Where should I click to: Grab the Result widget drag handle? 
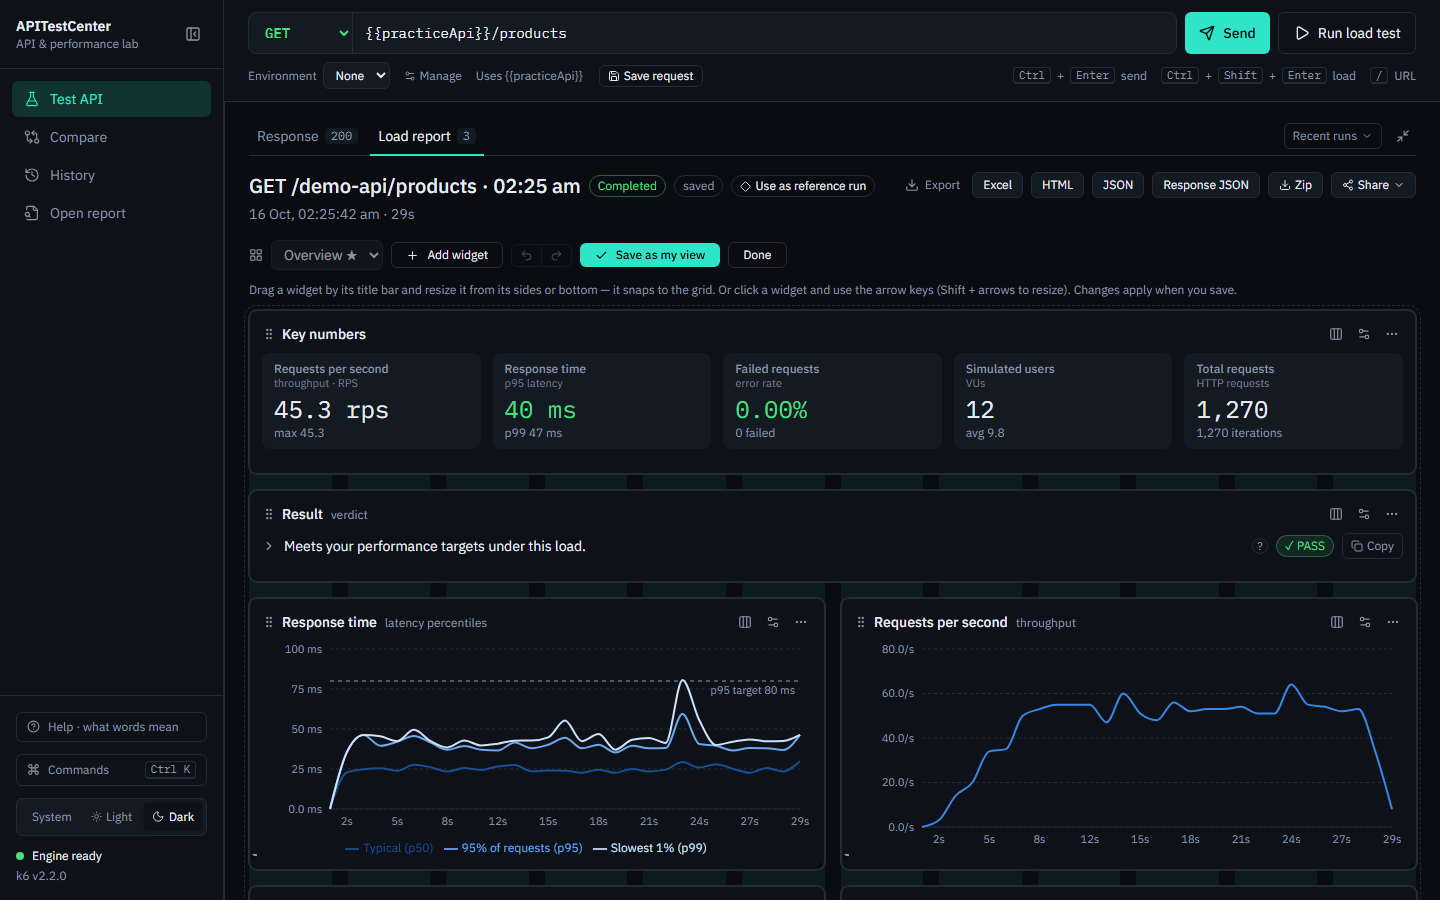pos(268,514)
